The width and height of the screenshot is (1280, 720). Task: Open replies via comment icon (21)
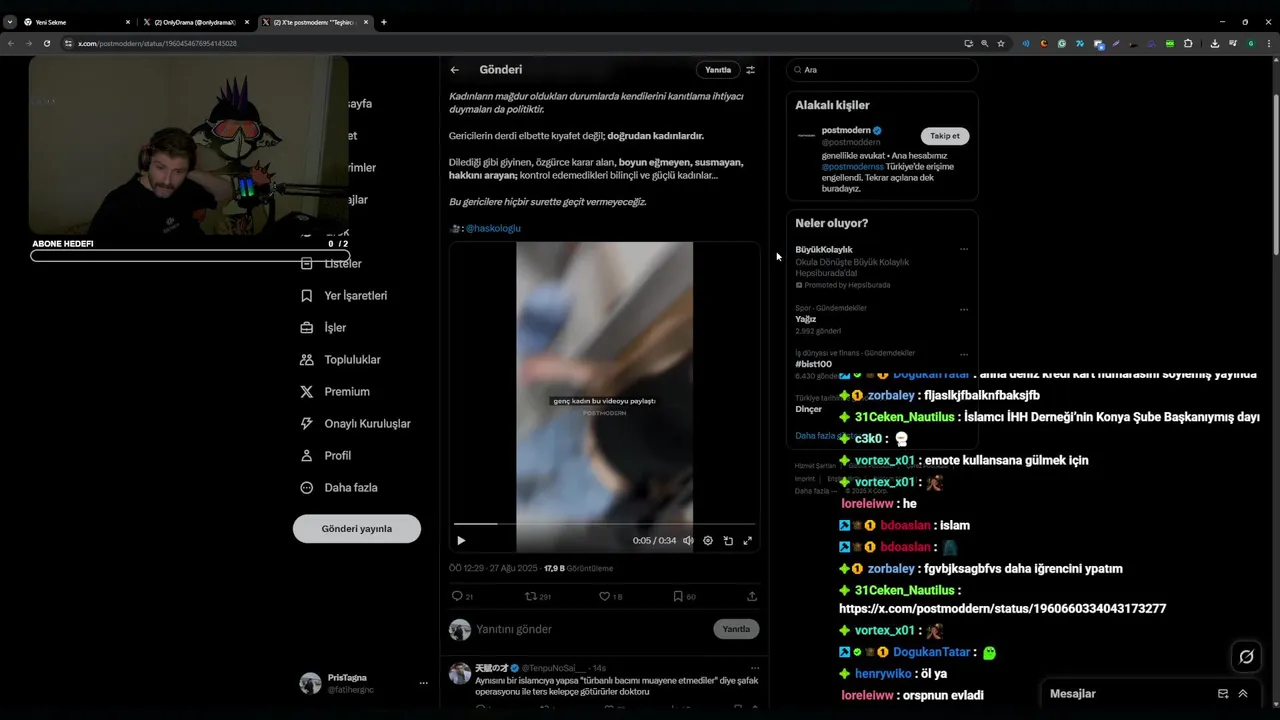click(462, 596)
